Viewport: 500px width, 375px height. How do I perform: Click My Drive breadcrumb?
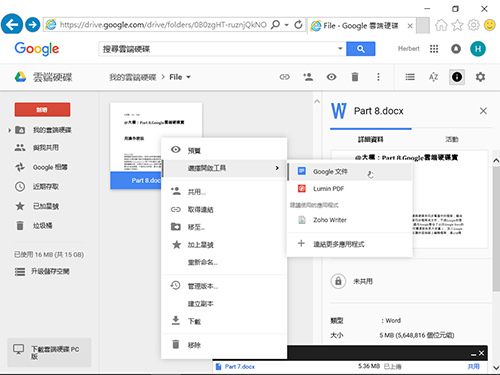tap(133, 77)
